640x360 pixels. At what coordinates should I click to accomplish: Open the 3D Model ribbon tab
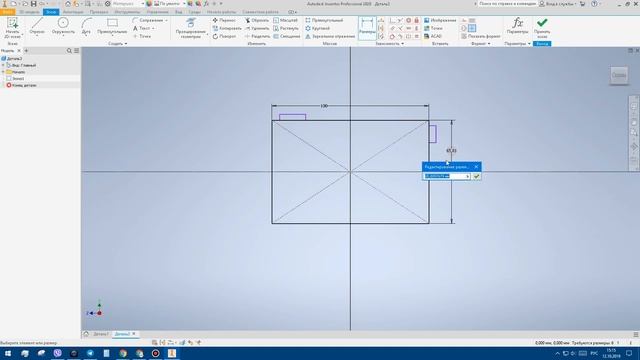pos(30,12)
